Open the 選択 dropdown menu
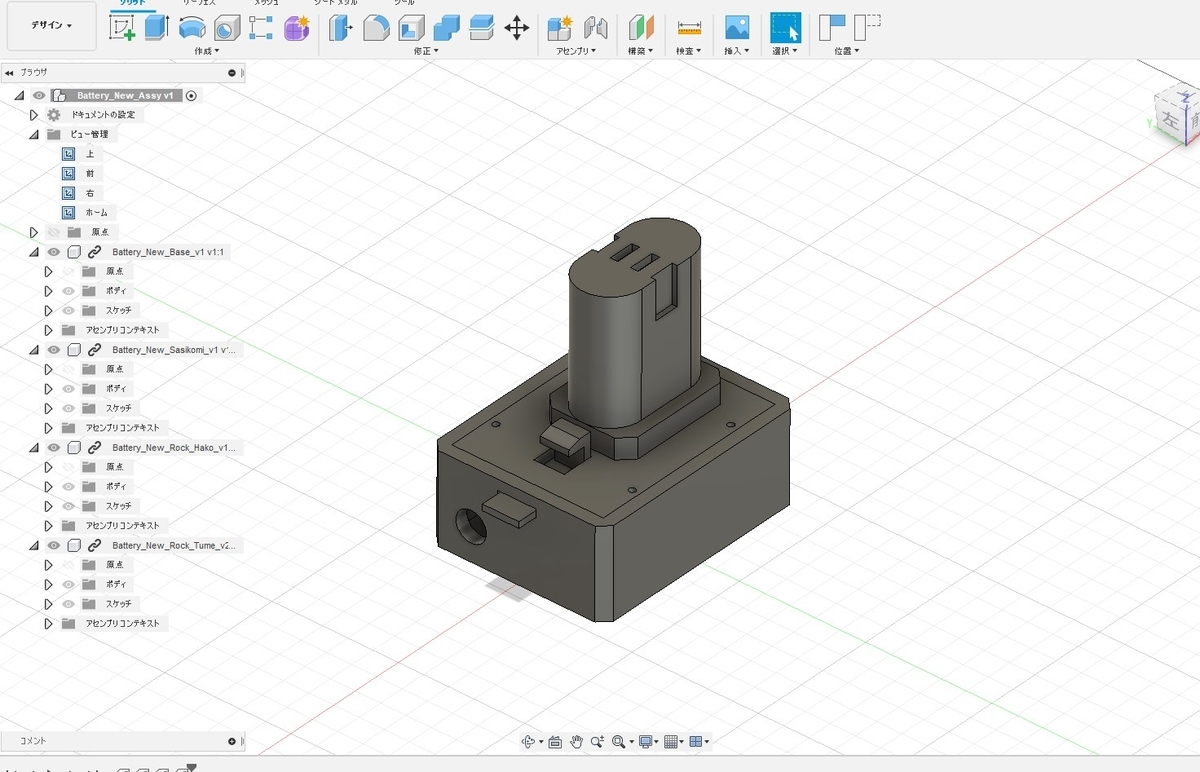The image size is (1200, 772). 785,50
